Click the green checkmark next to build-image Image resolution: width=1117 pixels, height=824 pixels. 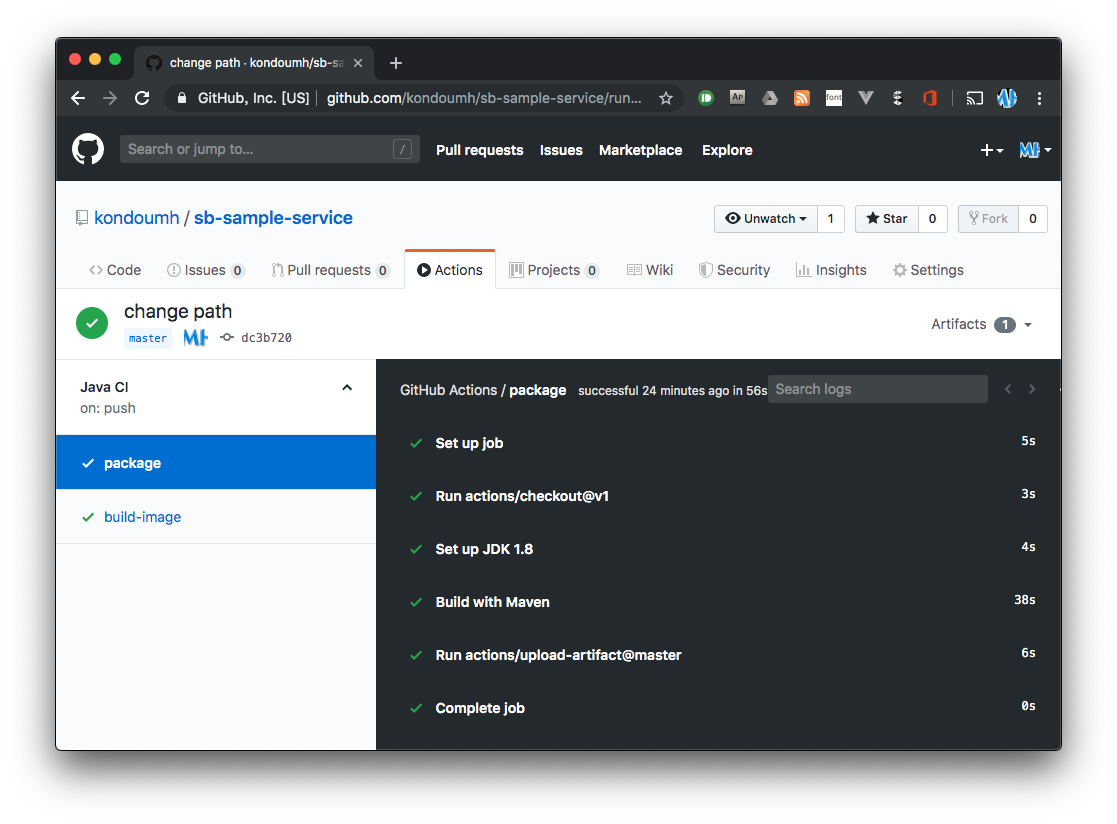(x=86, y=516)
